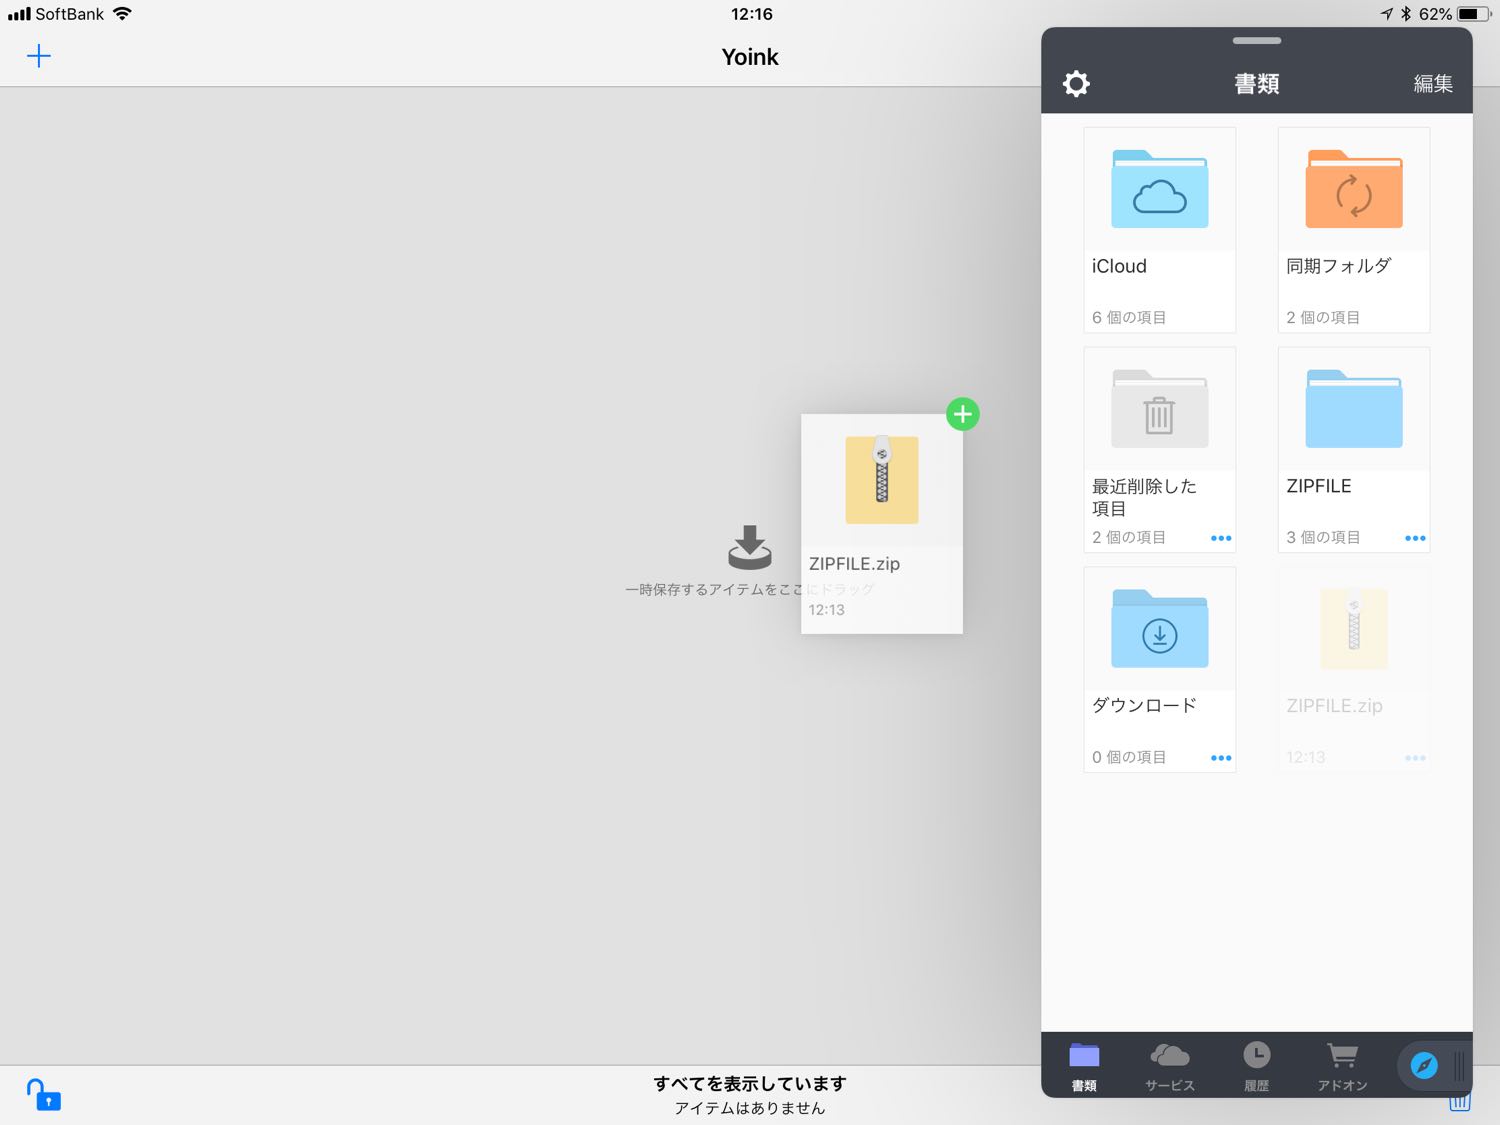Image resolution: width=1500 pixels, height=1125 pixels.
Task: Show more options for faded ZIPFILE.zip
Action: click(1415, 758)
